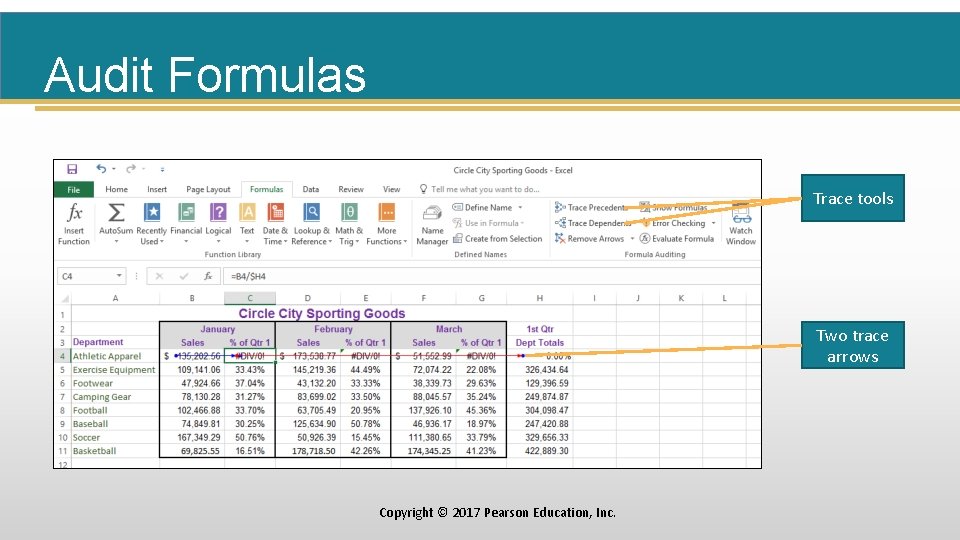Click the Undo arrow icon
The width and height of the screenshot is (960, 540).
[x=101, y=169]
